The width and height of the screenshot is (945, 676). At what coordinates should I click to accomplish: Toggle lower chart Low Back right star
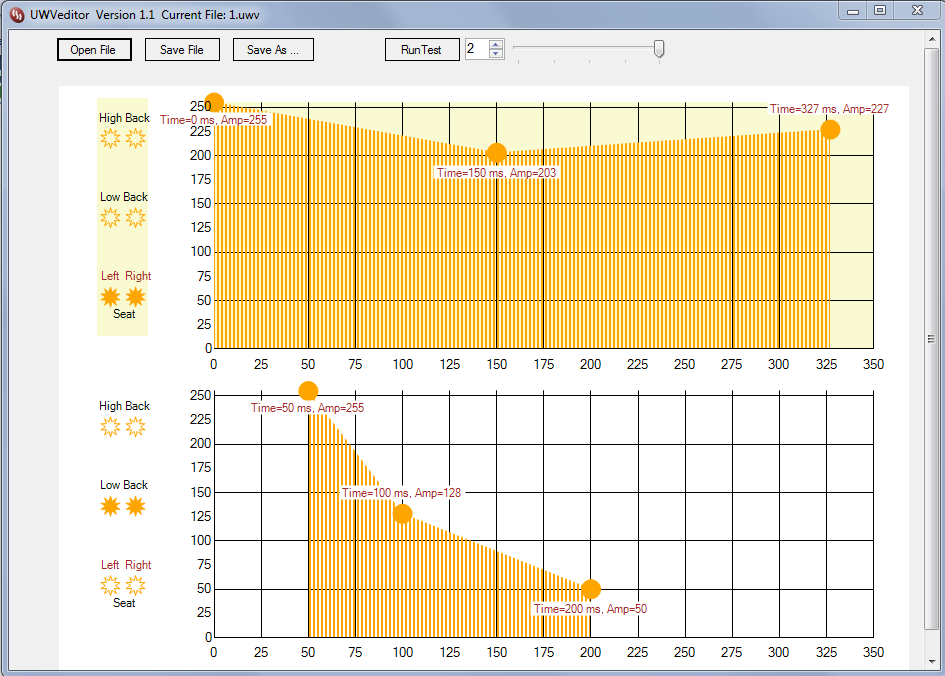[136, 507]
